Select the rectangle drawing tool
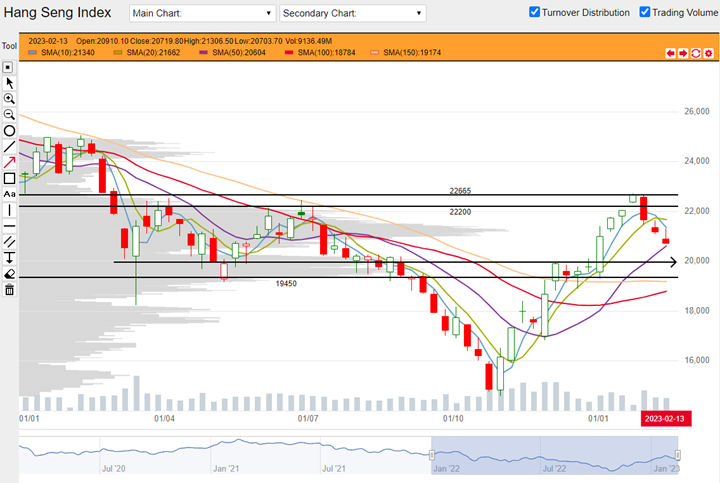This screenshot has height=483, width=720. tap(9, 178)
